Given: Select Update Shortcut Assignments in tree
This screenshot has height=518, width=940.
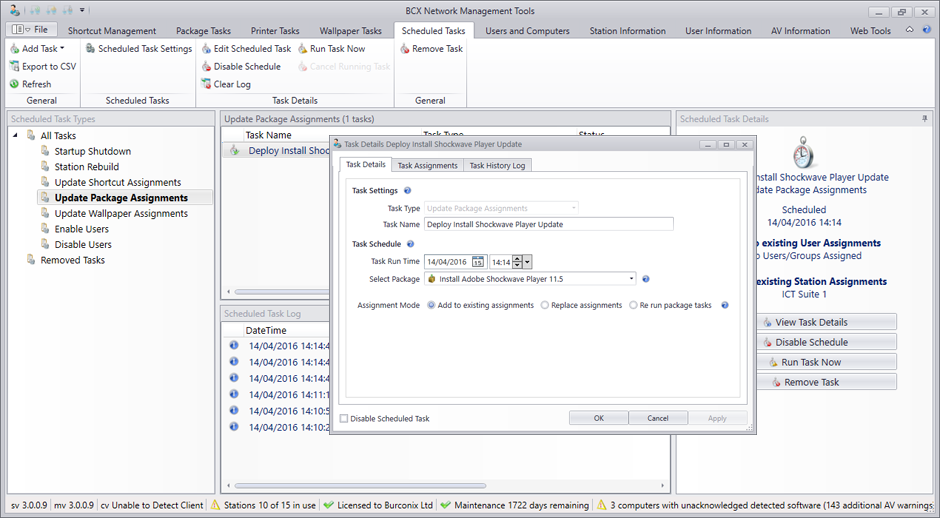Looking at the screenshot, I should [118, 182].
